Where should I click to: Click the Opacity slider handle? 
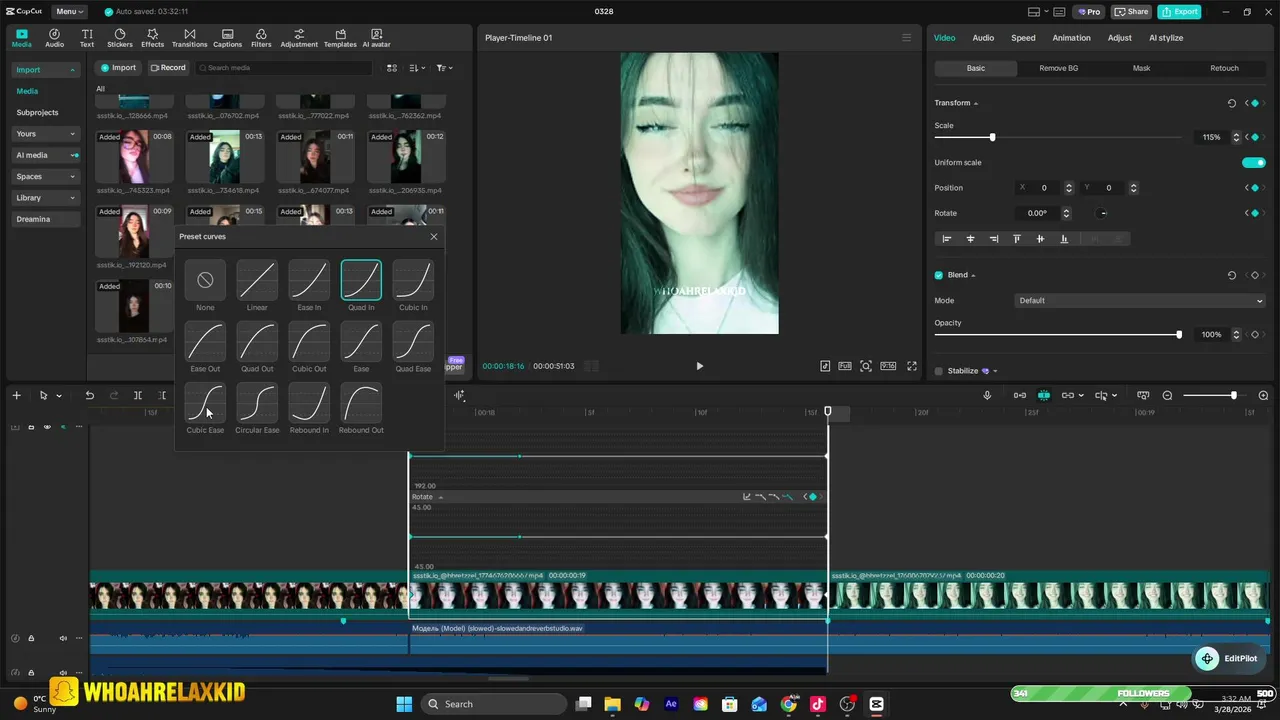[x=1179, y=335]
